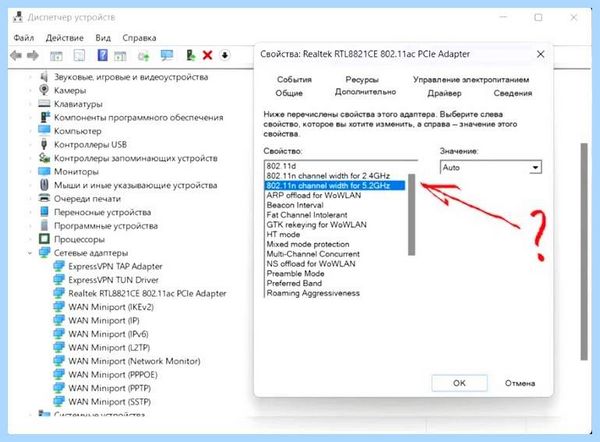Click the Cancel button (Отмена)
The width and height of the screenshot is (600, 442).
(x=520, y=383)
